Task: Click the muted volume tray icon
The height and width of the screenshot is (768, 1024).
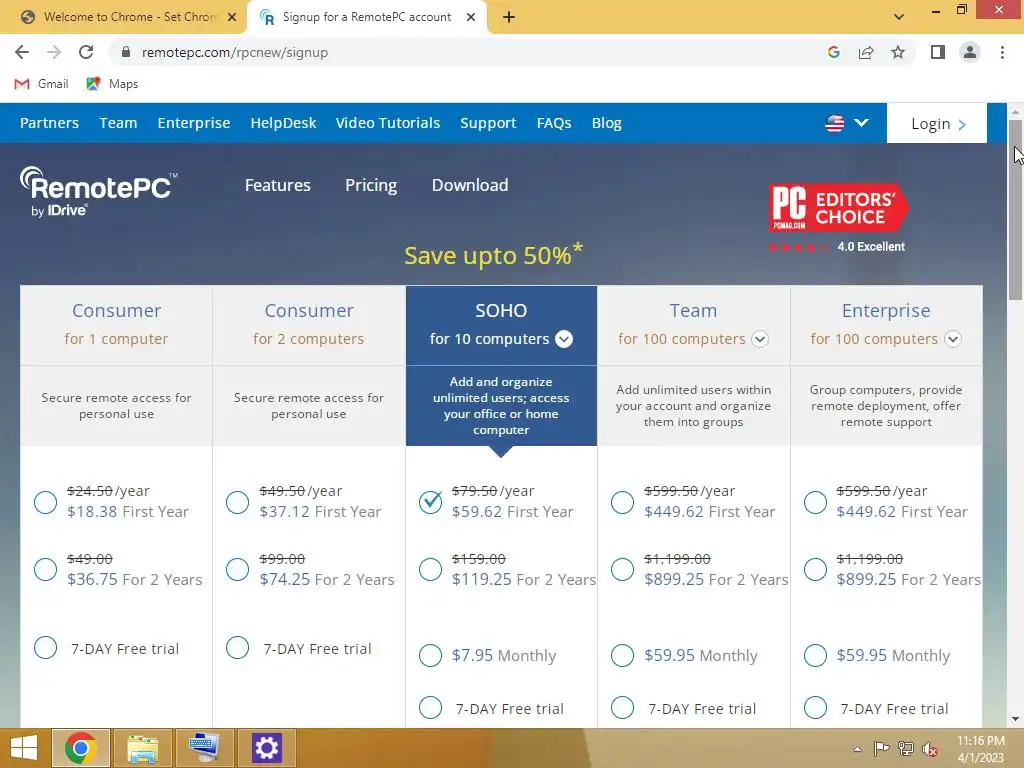Action: [930, 749]
